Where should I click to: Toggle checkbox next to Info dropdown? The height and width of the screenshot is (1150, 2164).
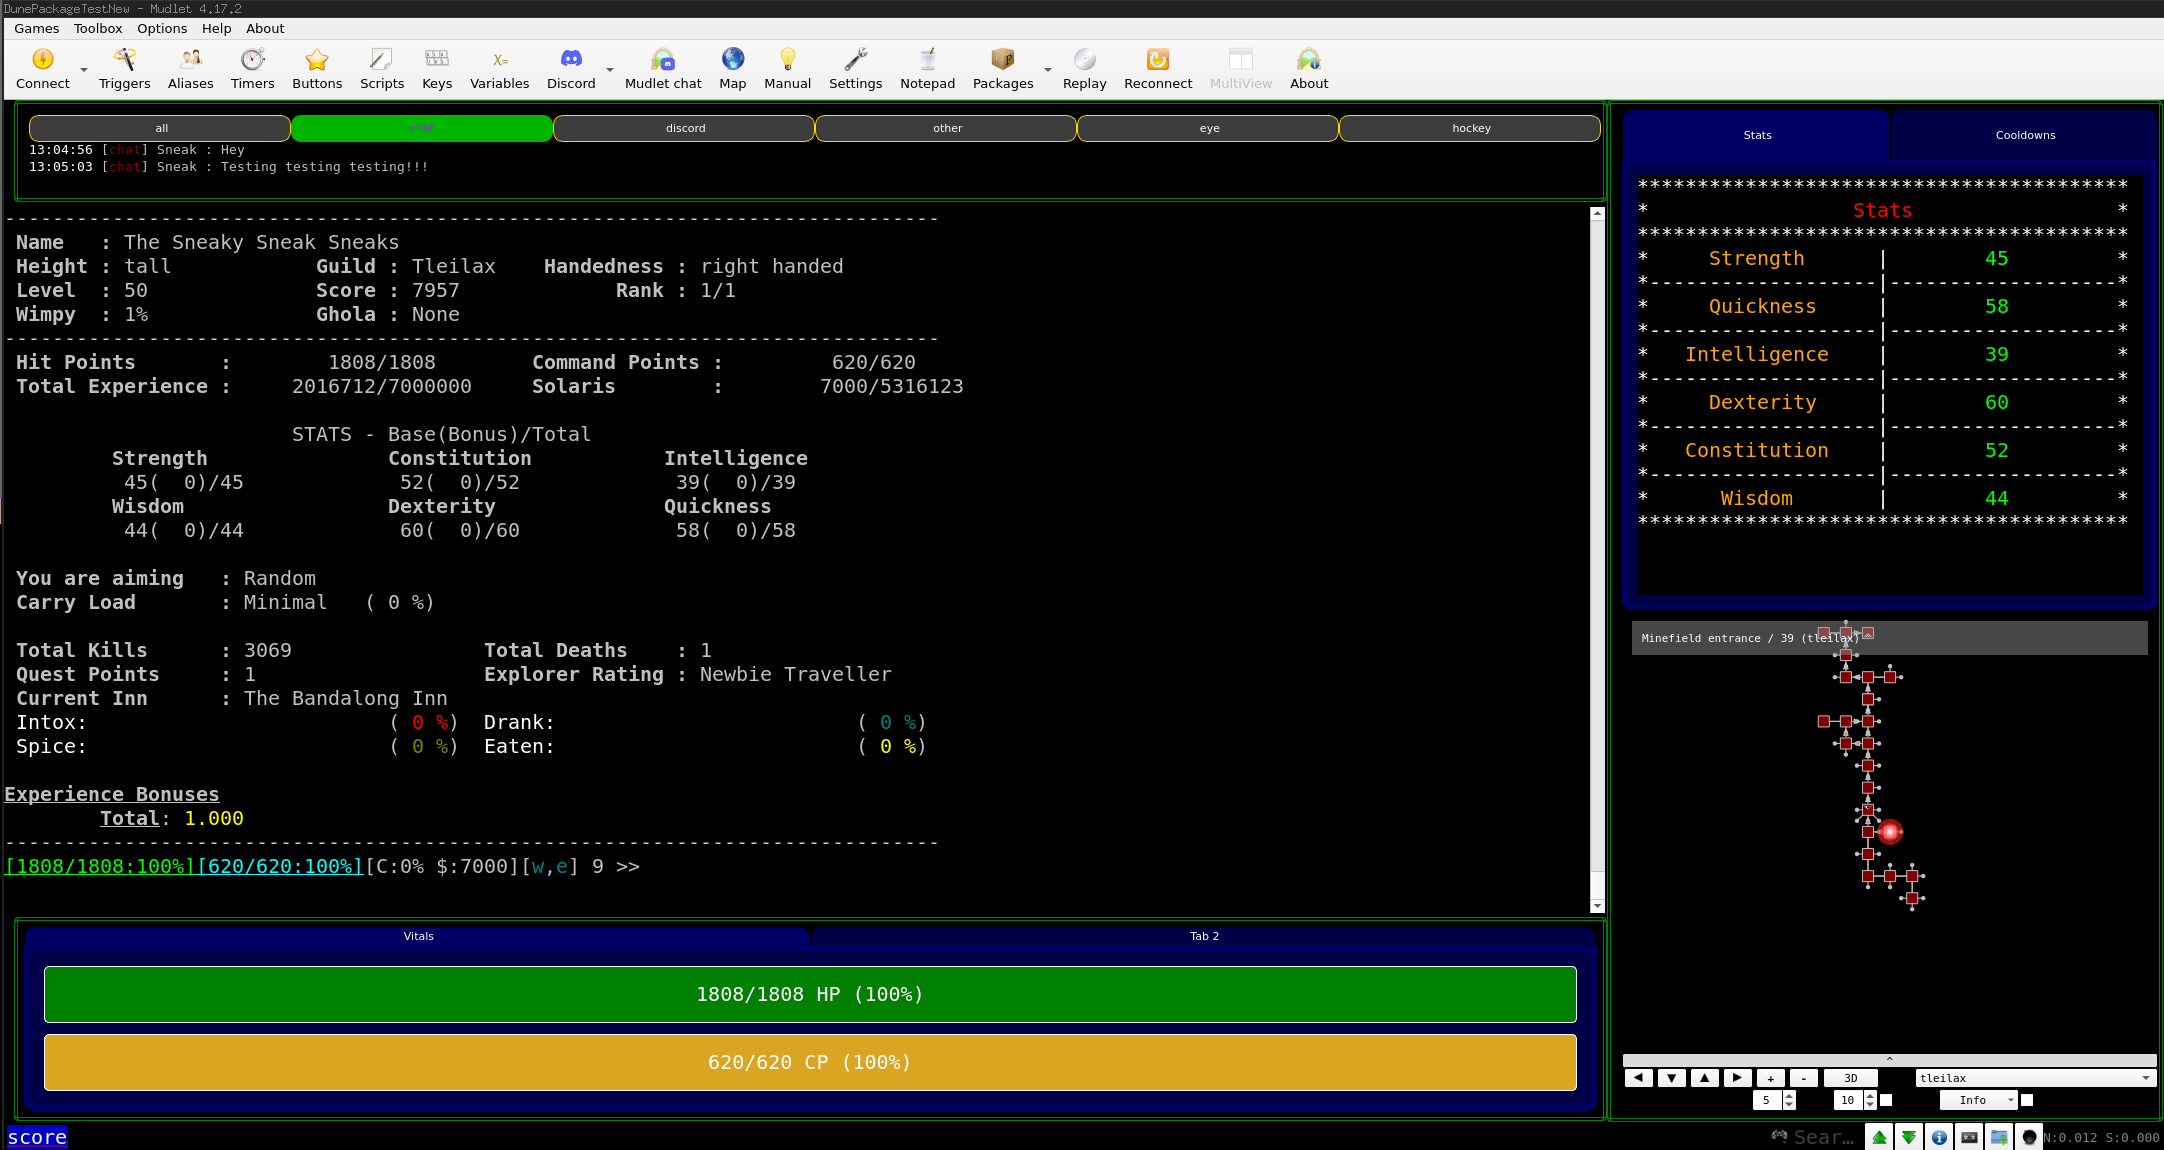pyautogui.click(x=2027, y=1100)
